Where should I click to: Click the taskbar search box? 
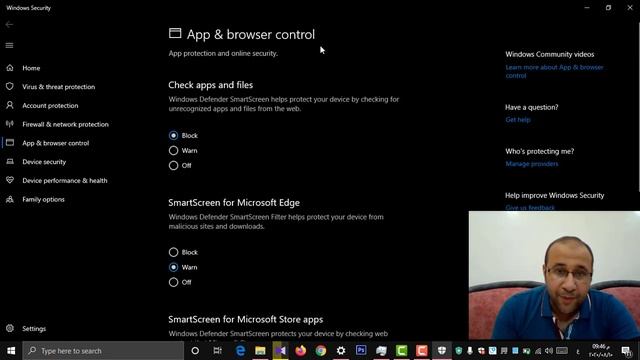coord(103,351)
